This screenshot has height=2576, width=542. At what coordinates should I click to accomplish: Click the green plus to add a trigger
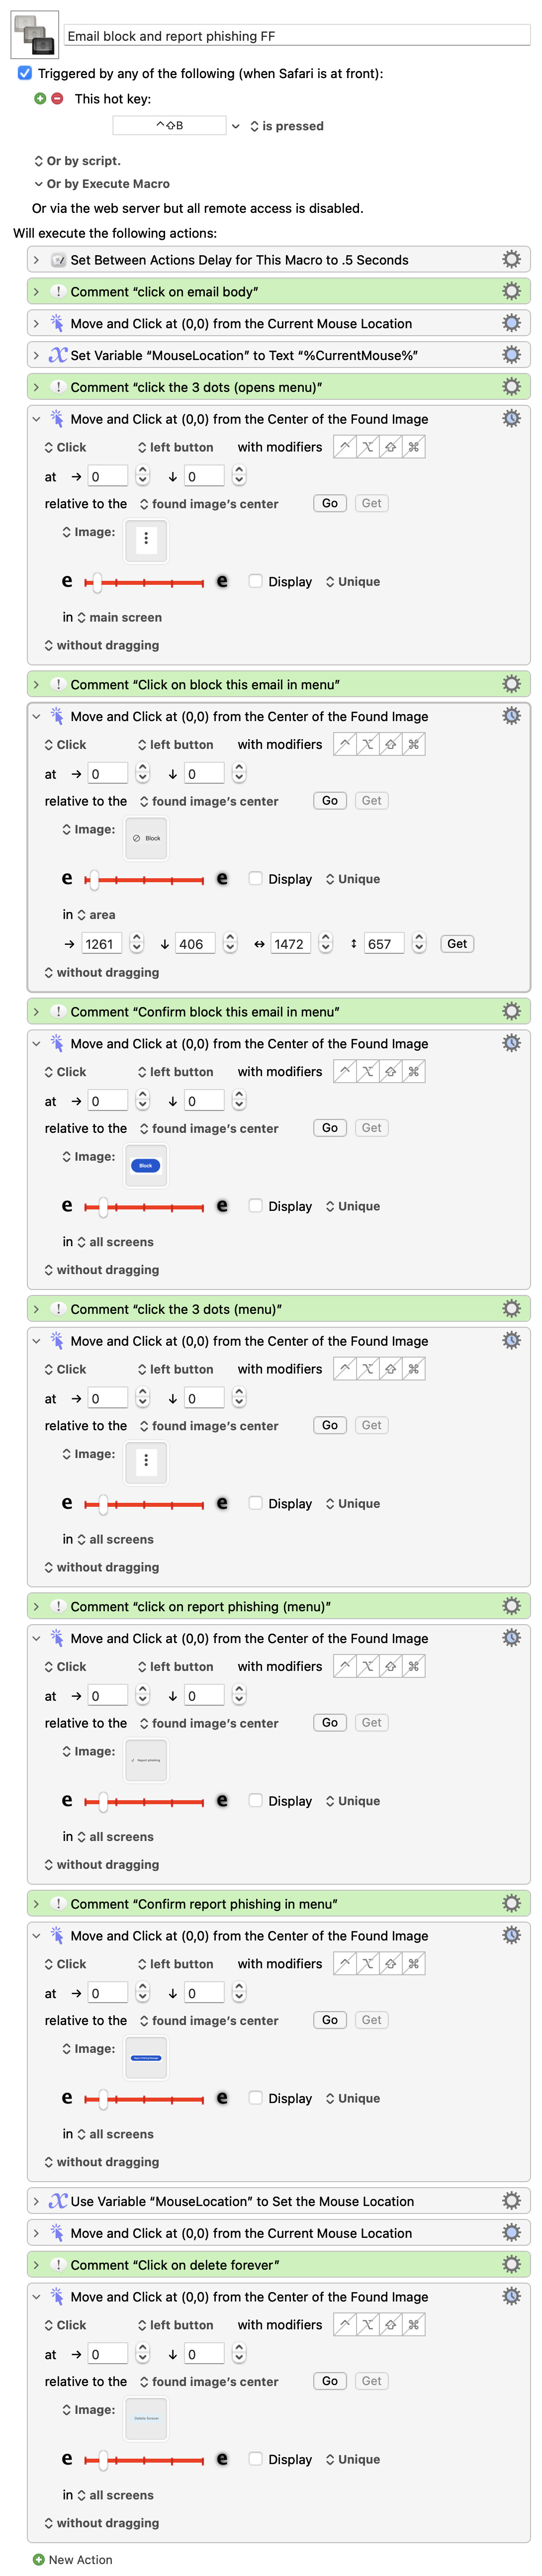point(40,99)
